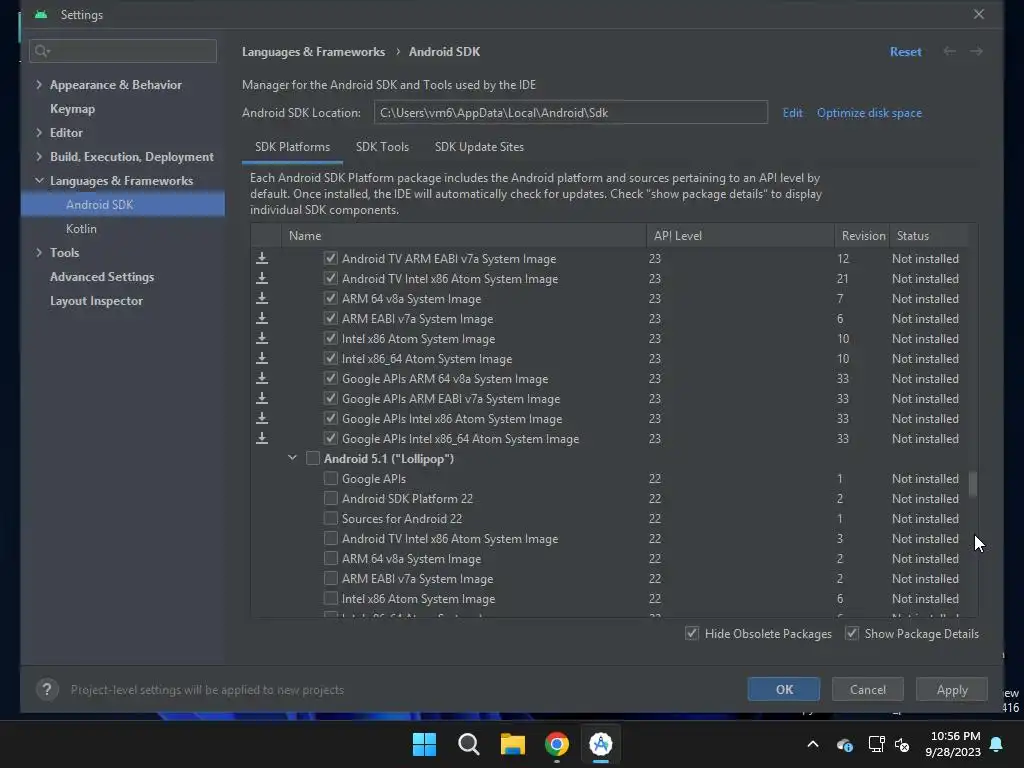Check Android TV Intel x86 Atom API 22
This screenshot has height=768, width=1024.
pos(330,539)
